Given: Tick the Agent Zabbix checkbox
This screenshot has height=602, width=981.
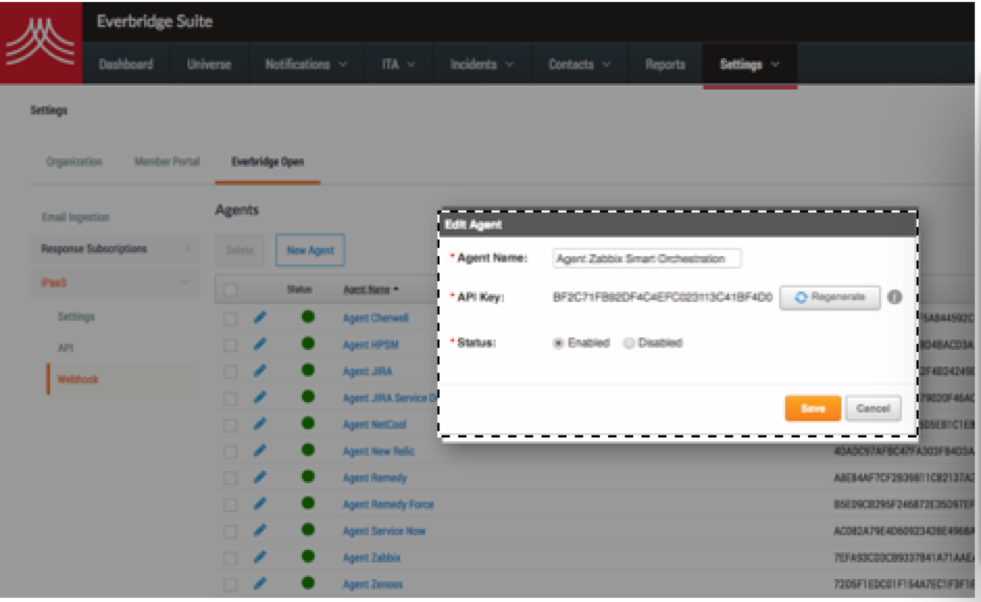Looking at the screenshot, I should 230,558.
